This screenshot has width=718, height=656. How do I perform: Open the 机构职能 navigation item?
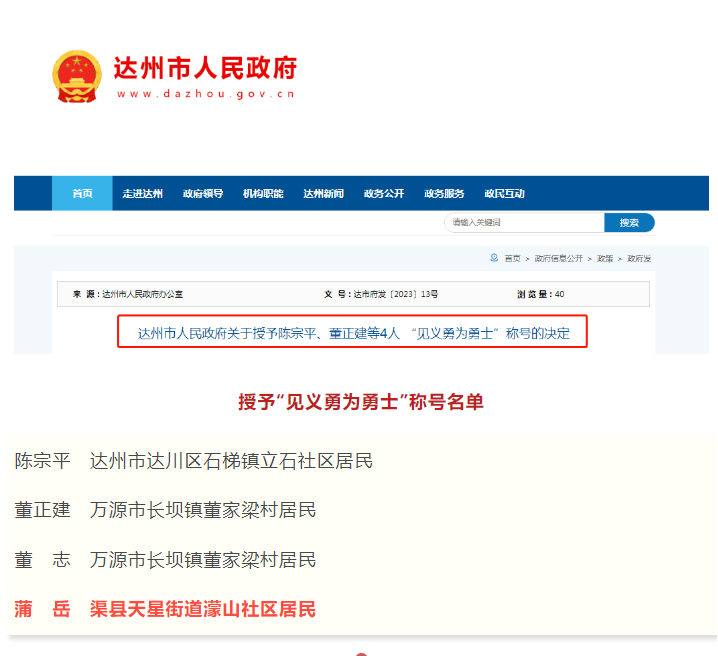coord(263,194)
